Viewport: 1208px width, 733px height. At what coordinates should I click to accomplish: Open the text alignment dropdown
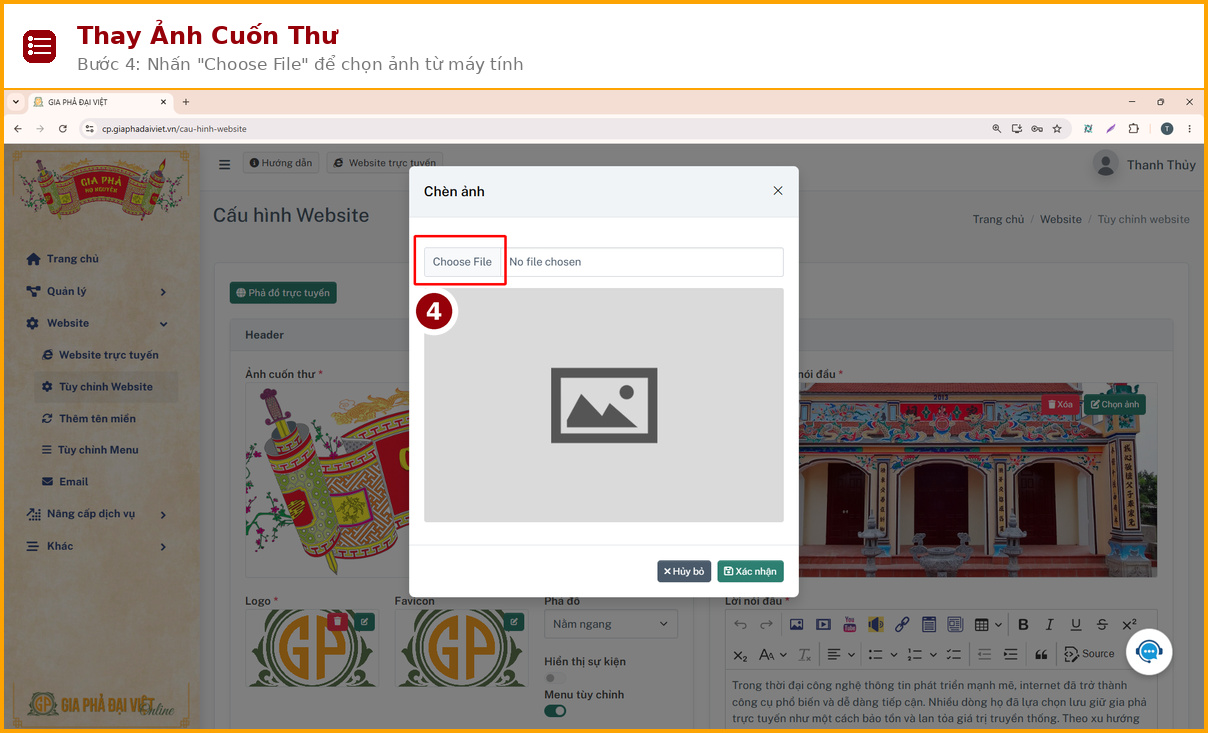click(841, 655)
